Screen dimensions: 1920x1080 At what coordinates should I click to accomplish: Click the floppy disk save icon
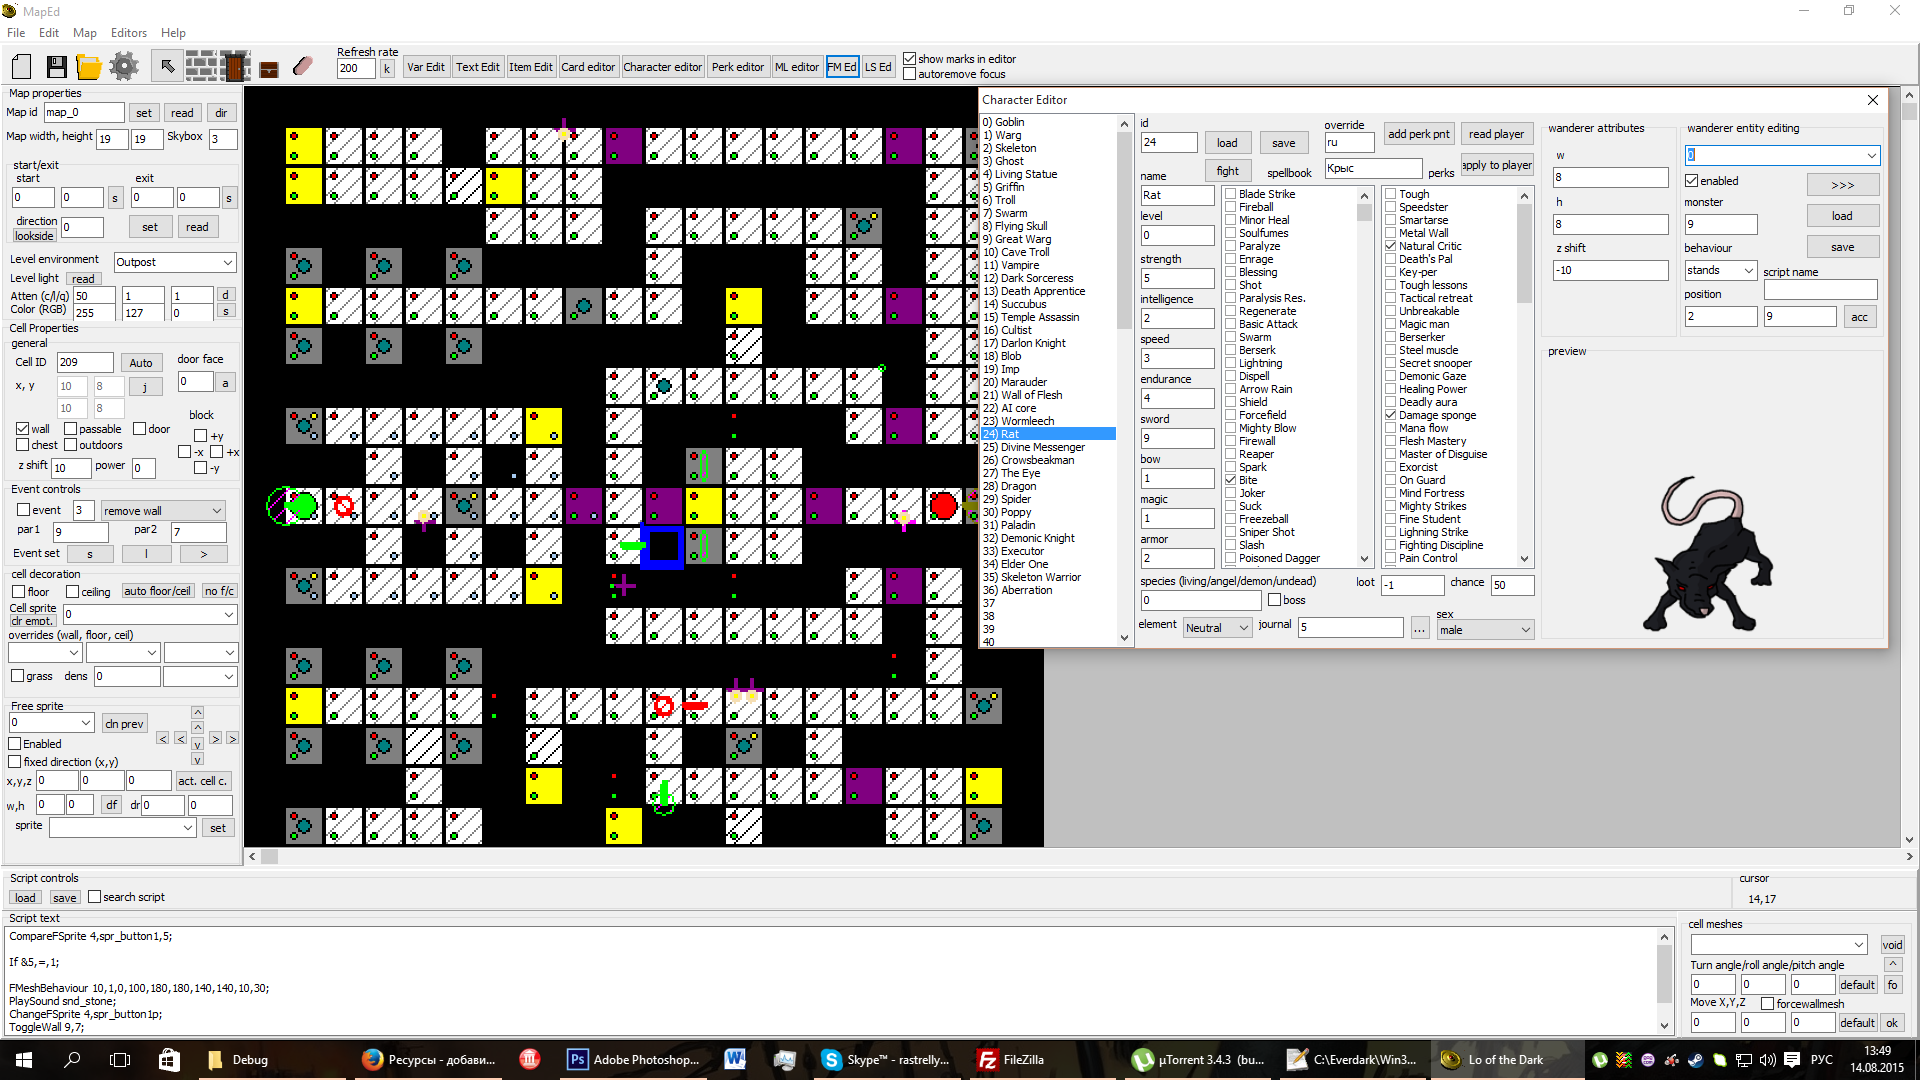tap(56, 67)
